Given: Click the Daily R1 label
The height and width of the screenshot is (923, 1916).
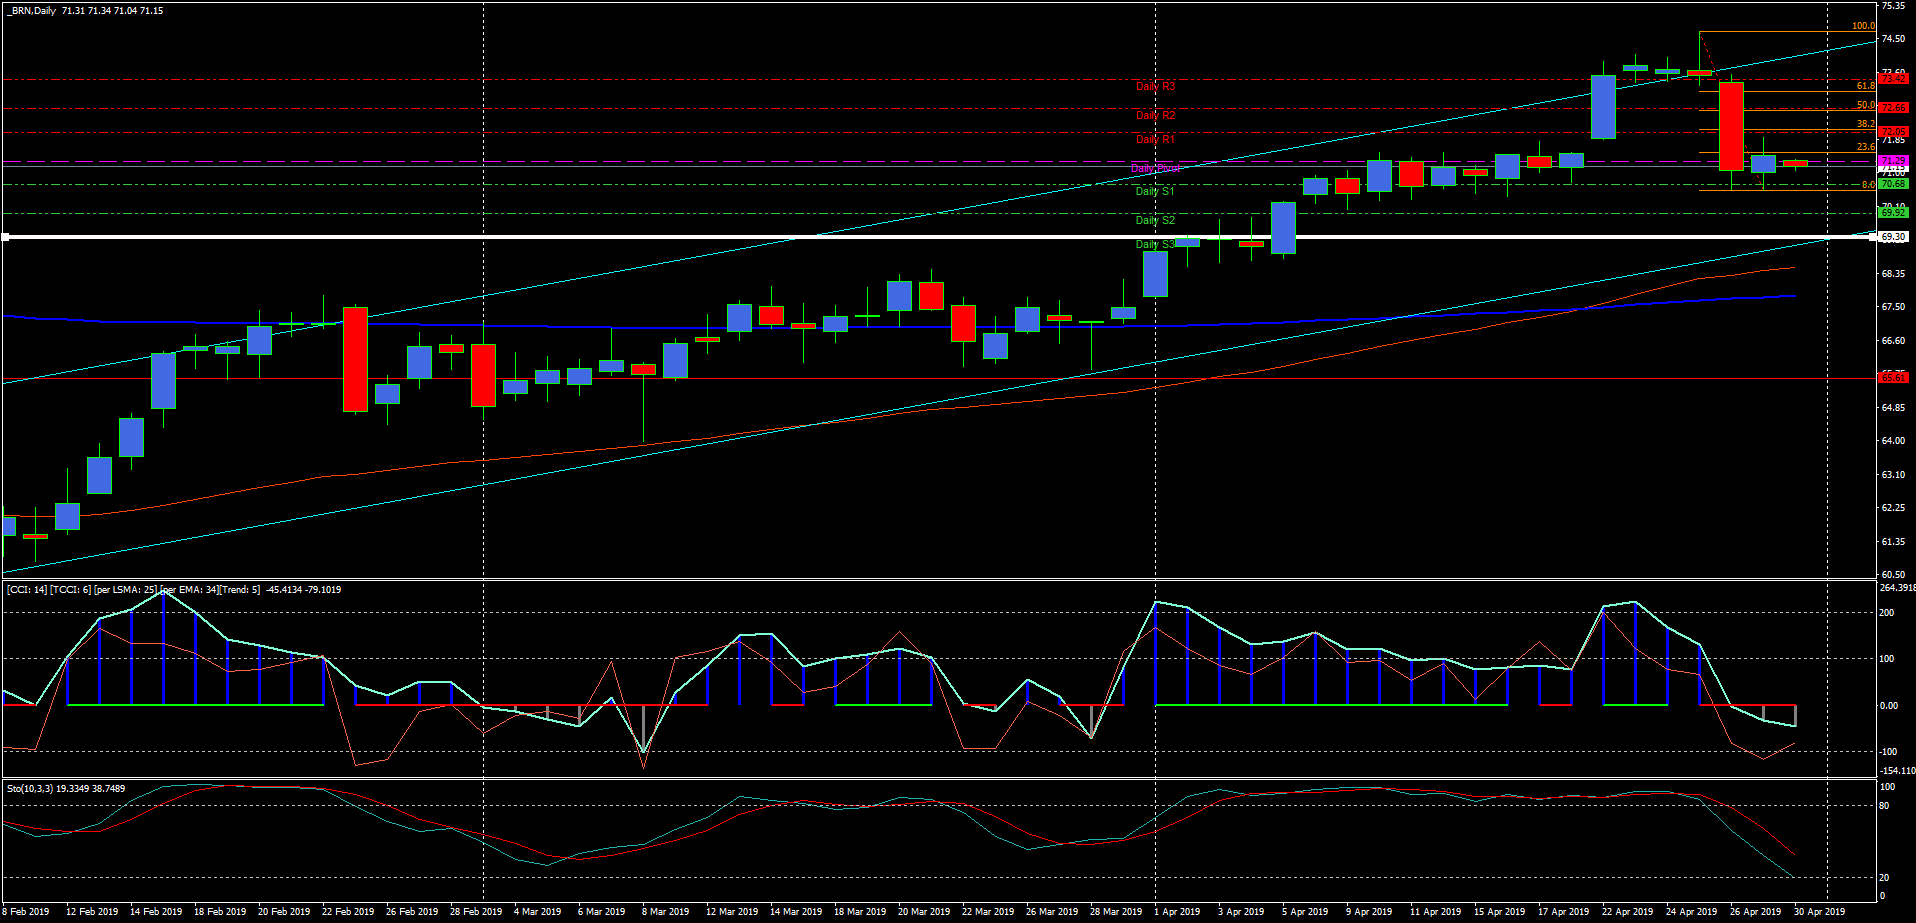Looking at the screenshot, I should (1155, 140).
